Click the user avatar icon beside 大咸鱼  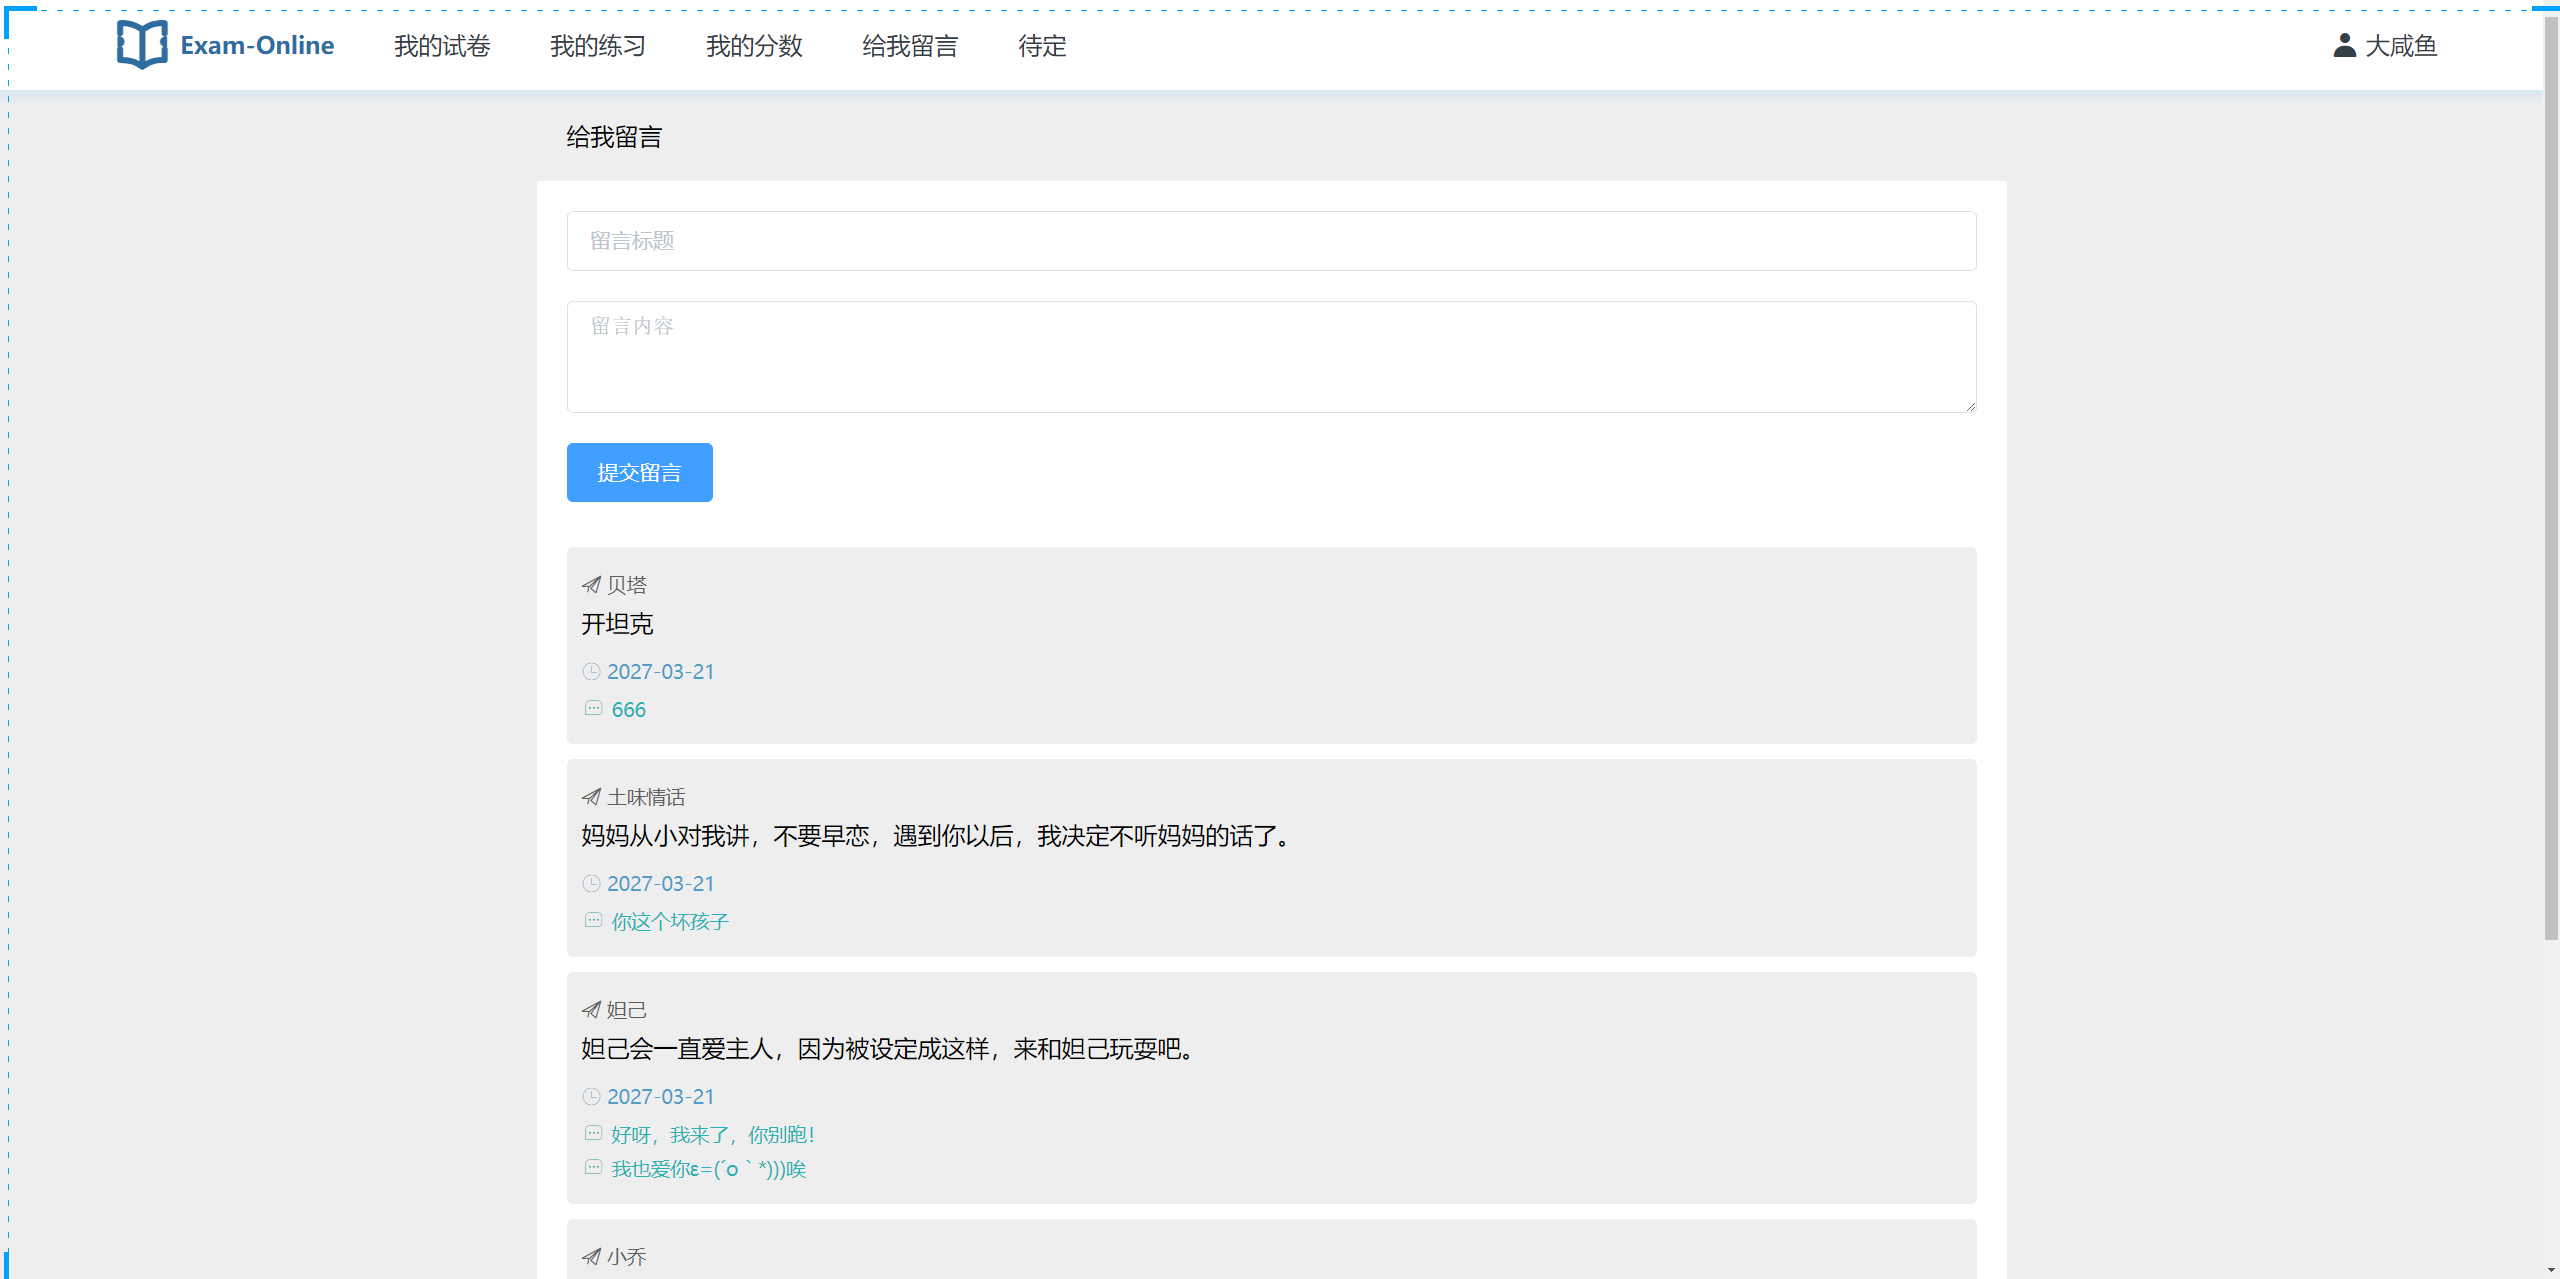click(x=2344, y=45)
